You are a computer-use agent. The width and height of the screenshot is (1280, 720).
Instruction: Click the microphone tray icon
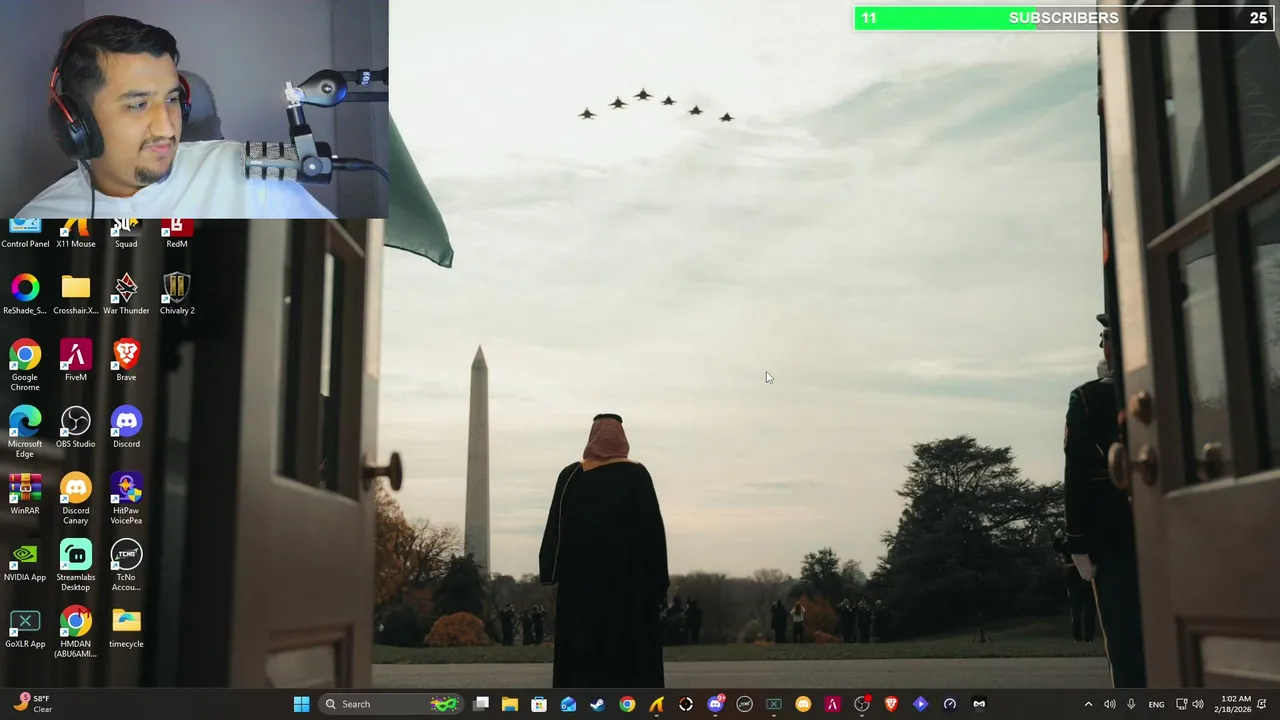point(1131,704)
